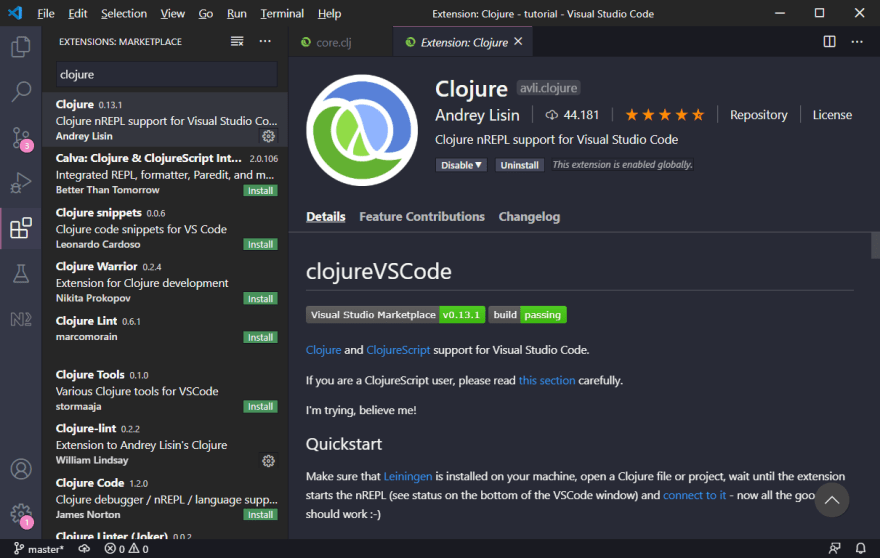Open the Go menu
This screenshot has height=558, width=880.
[x=205, y=13]
